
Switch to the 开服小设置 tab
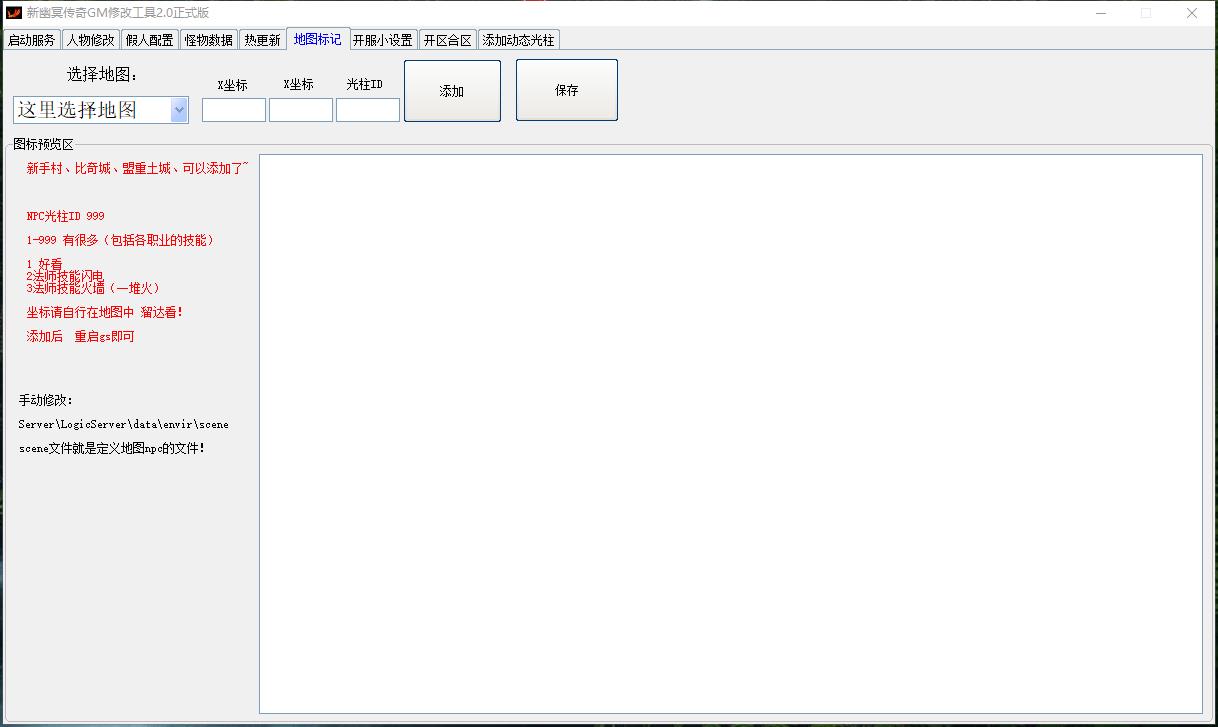(x=383, y=40)
